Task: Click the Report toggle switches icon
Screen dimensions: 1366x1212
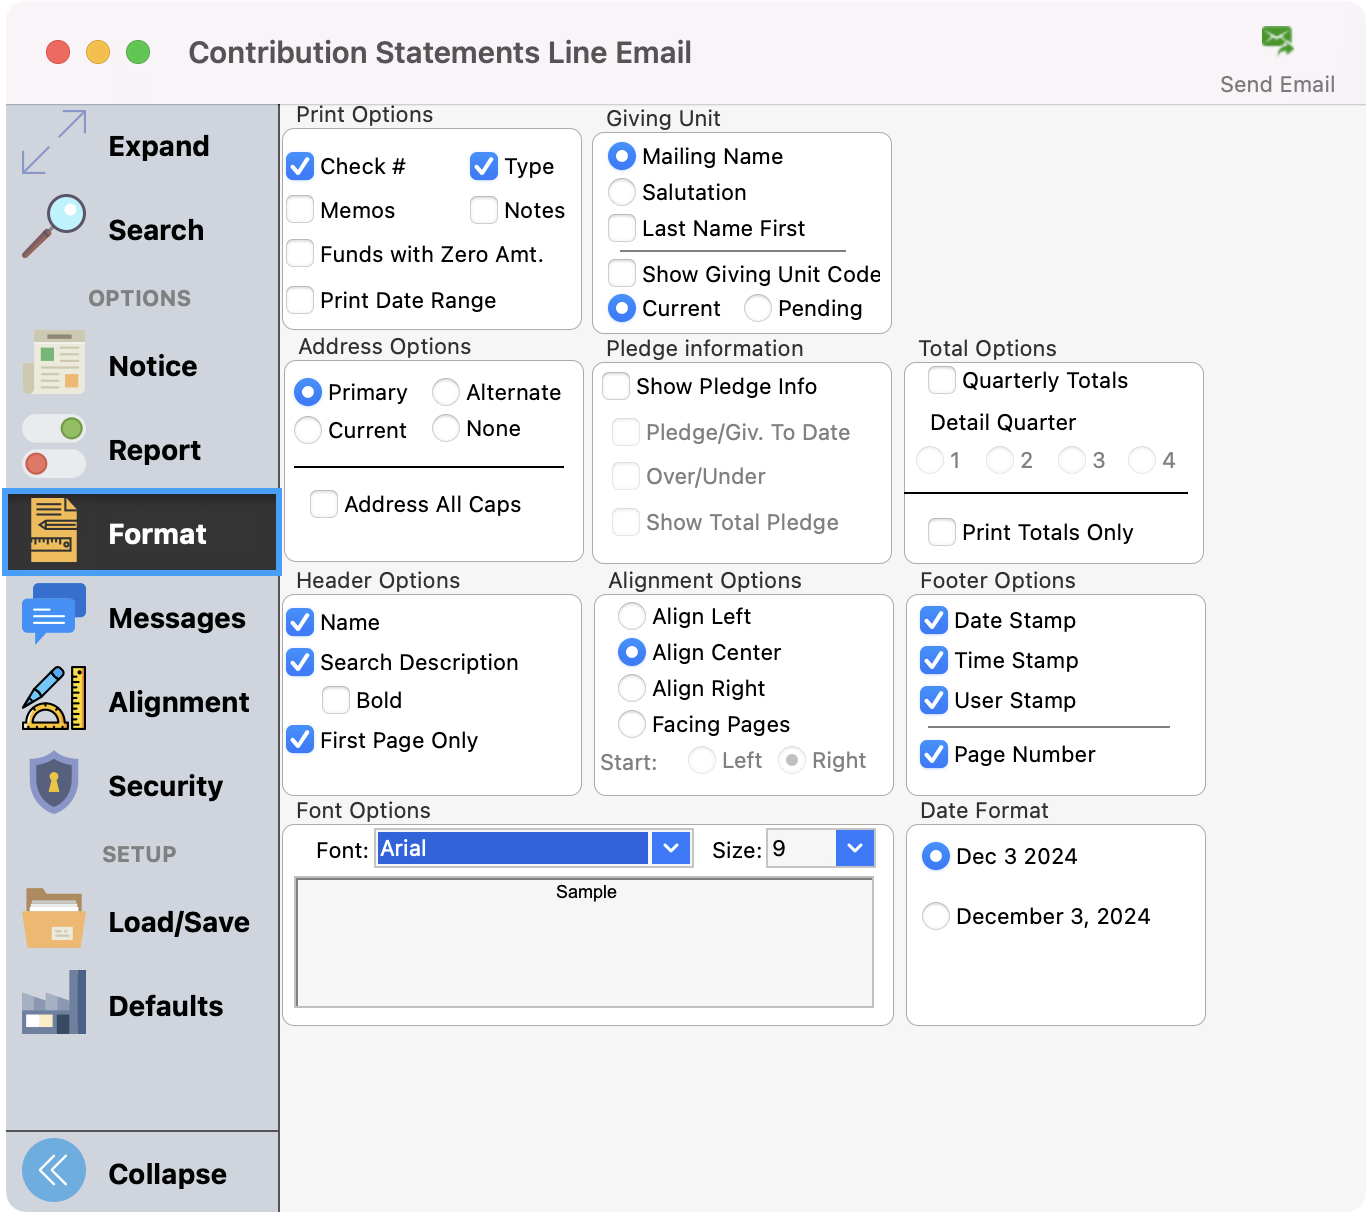Action: point(54,447)
